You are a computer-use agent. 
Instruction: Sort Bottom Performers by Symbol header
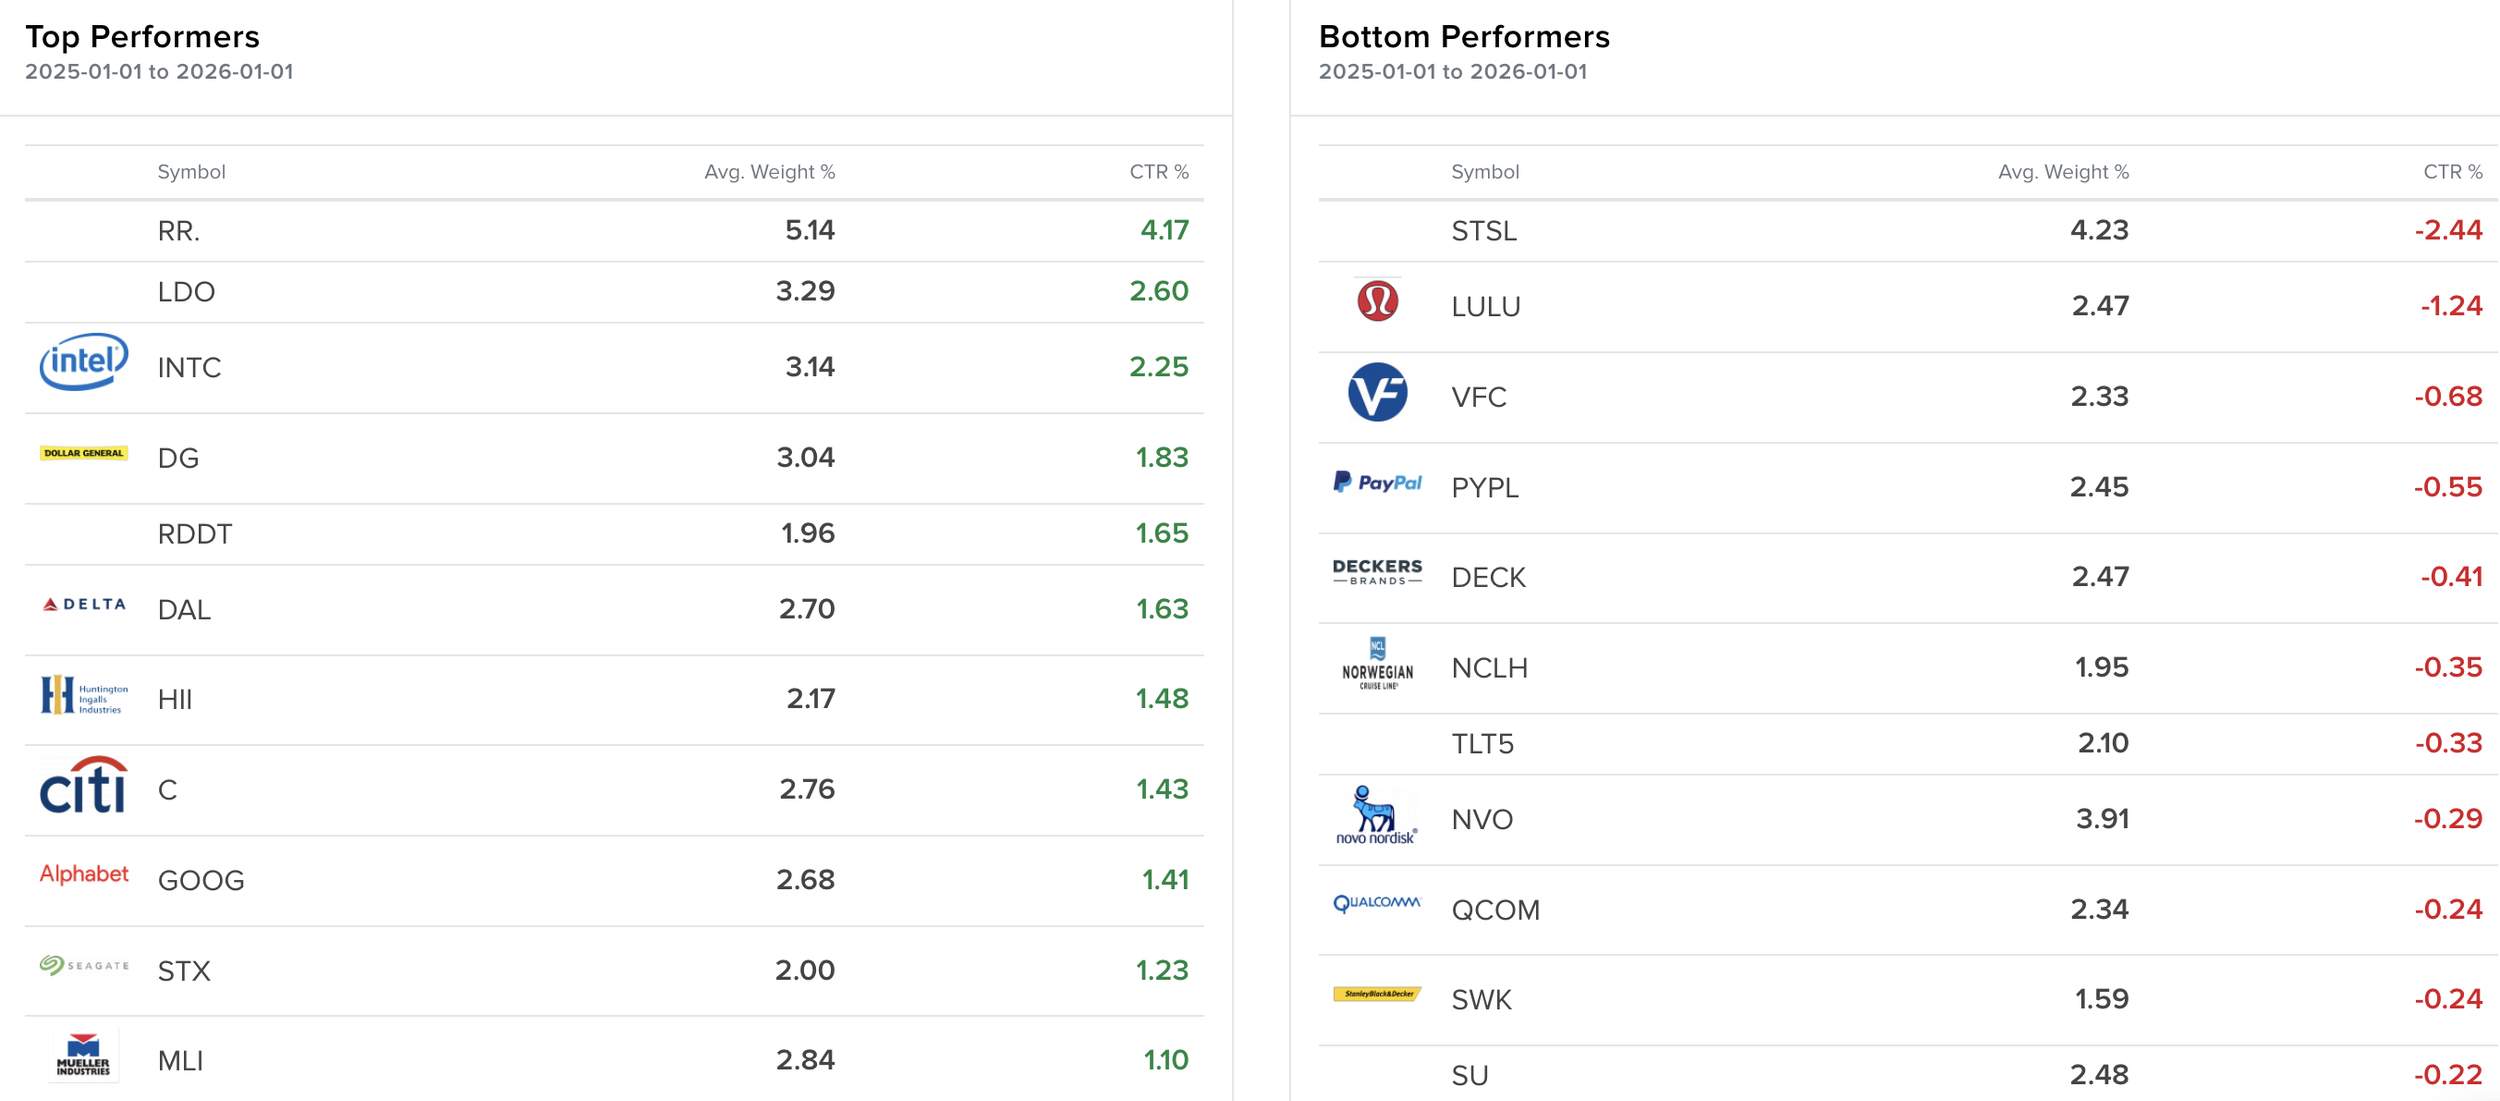coord(1485,172)
